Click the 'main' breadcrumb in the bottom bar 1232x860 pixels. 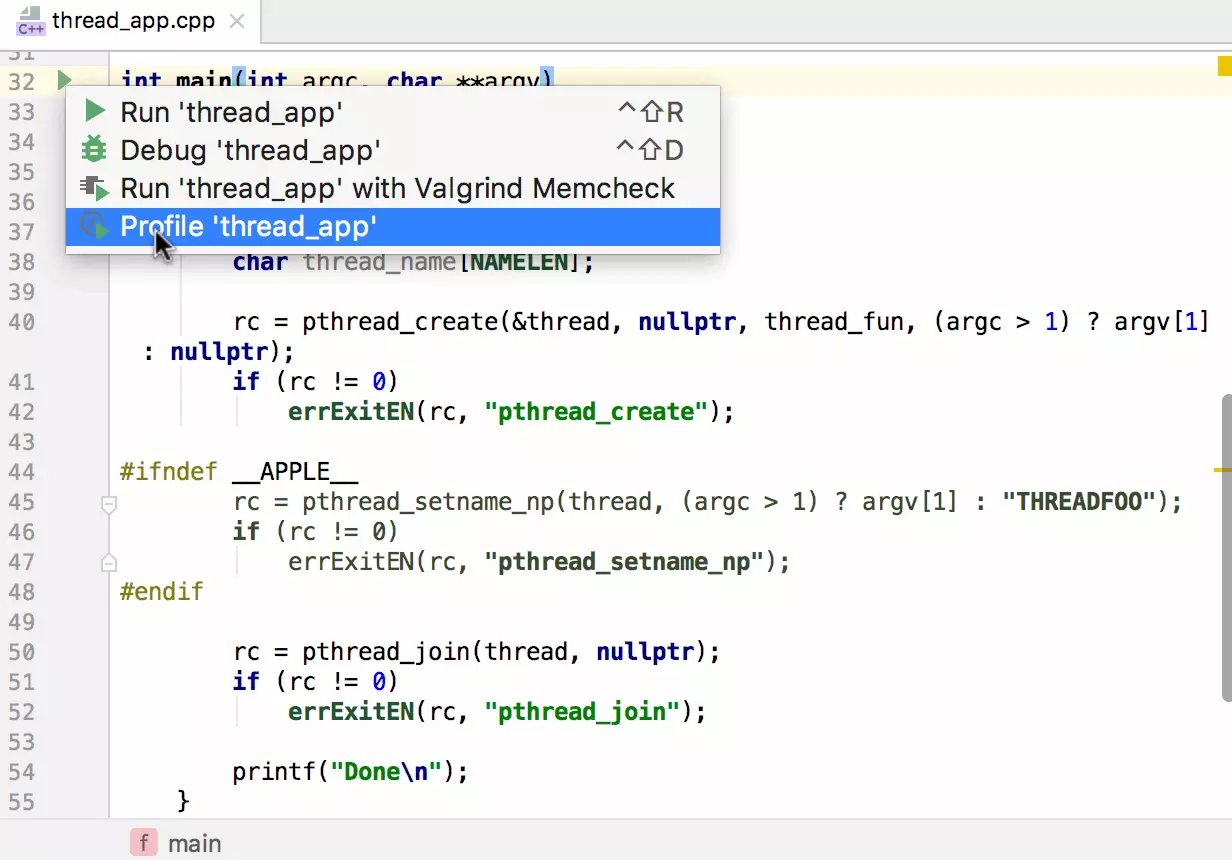point(194,843)
